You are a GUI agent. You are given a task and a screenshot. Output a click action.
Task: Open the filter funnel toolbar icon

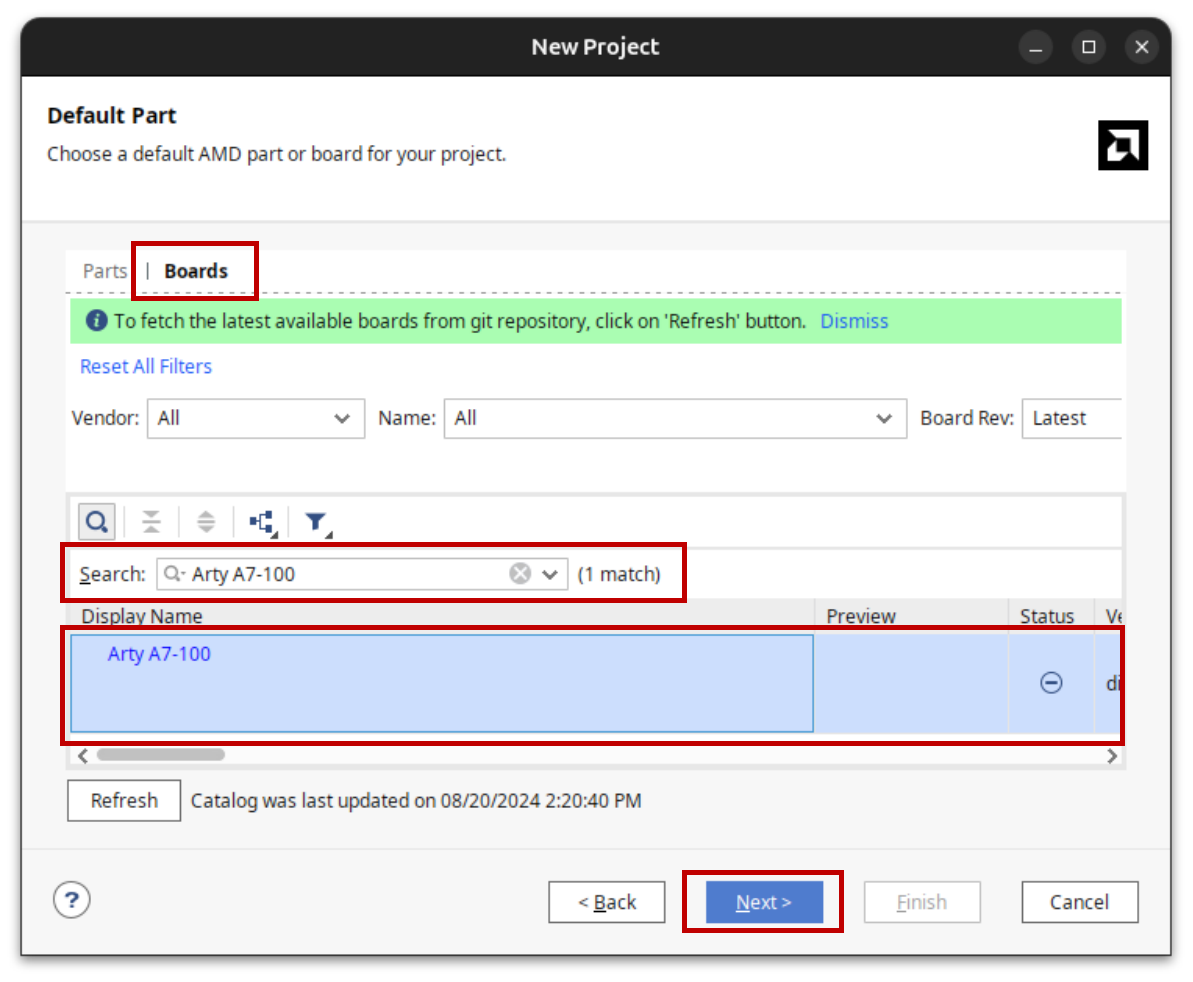pyautogui.click(x=317, y=522)
